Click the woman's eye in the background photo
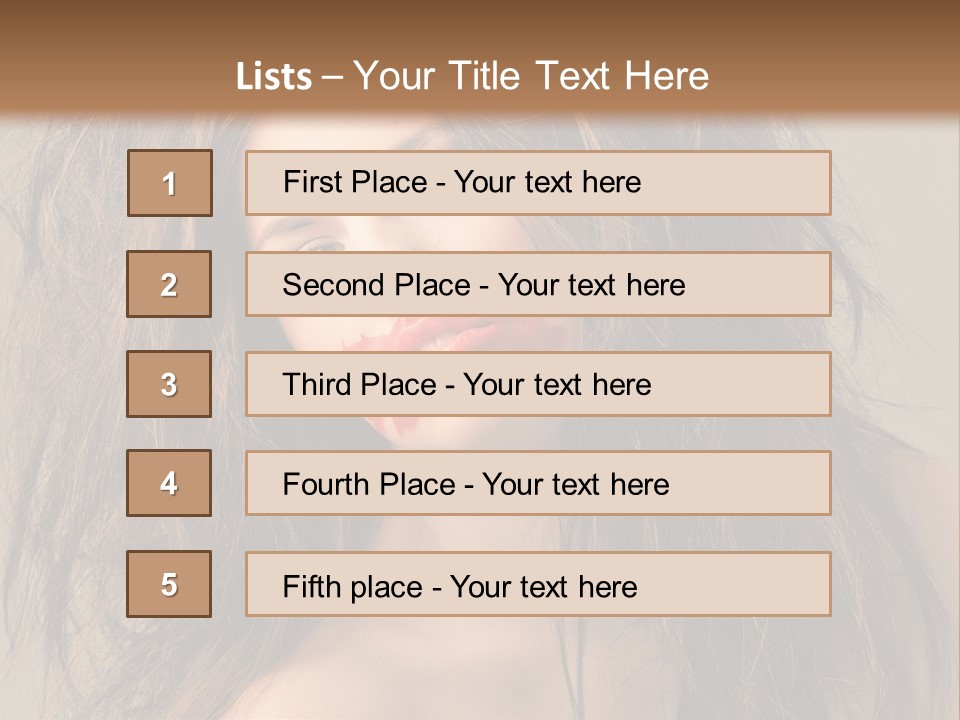Screen dimensions: 960x720 322,244
